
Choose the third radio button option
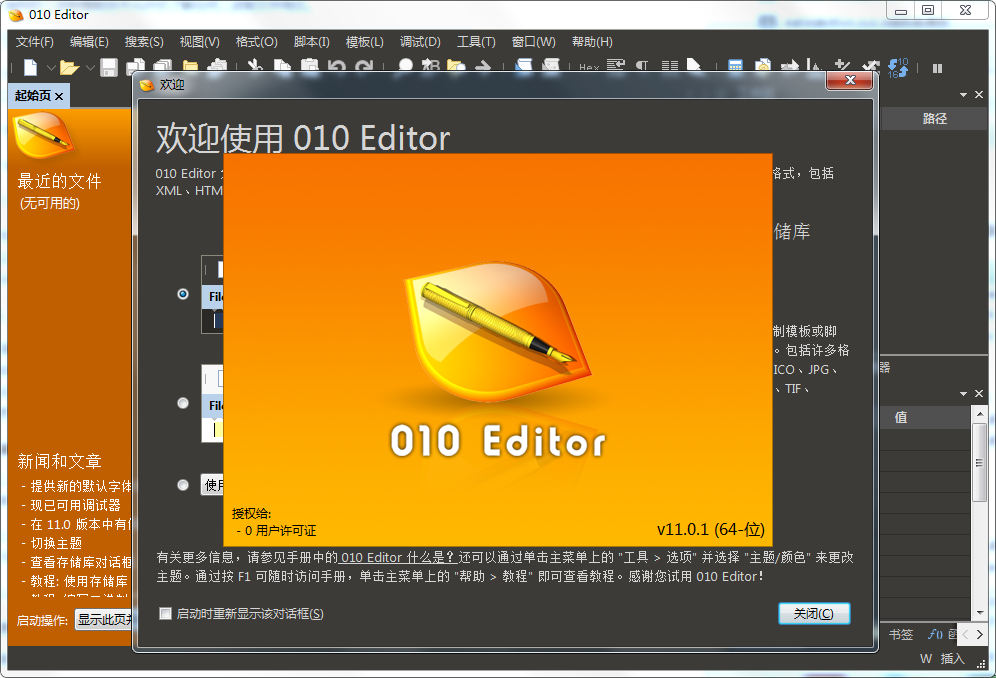click(182, 484)
